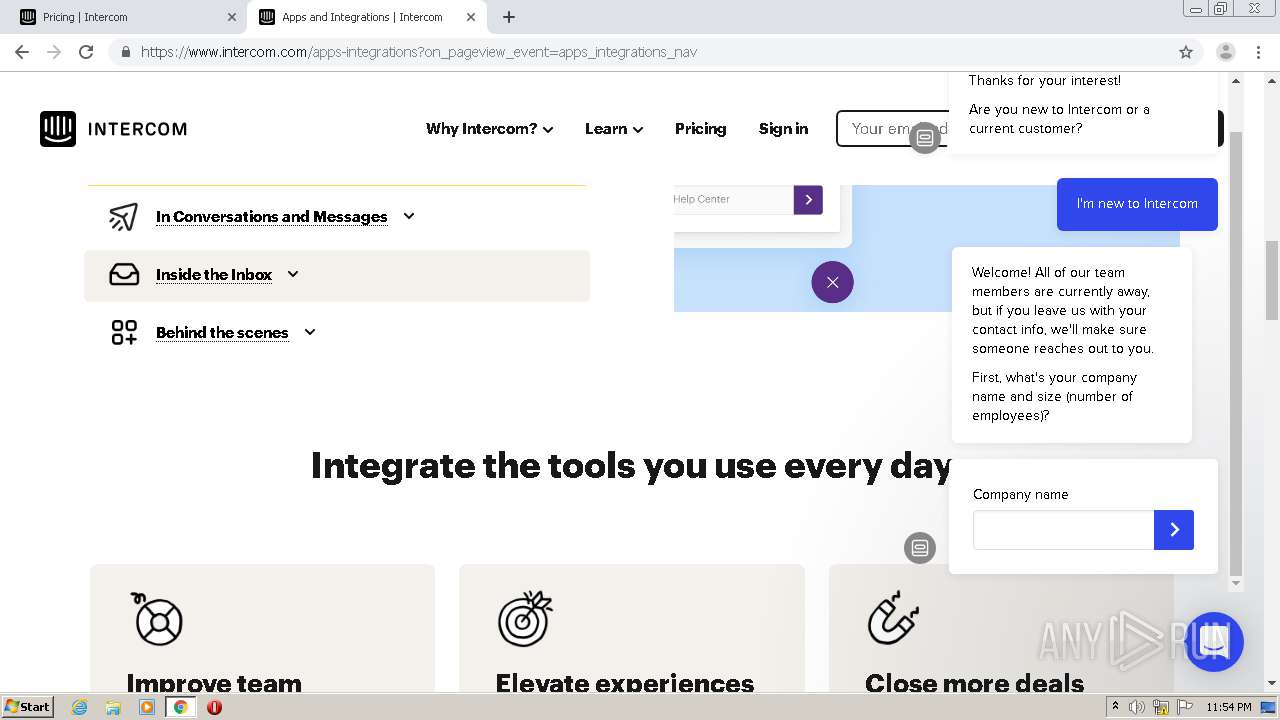Click the bot avatar icon near header
Viewport: 1280px width, 720px height.
(x=925, y=137)
